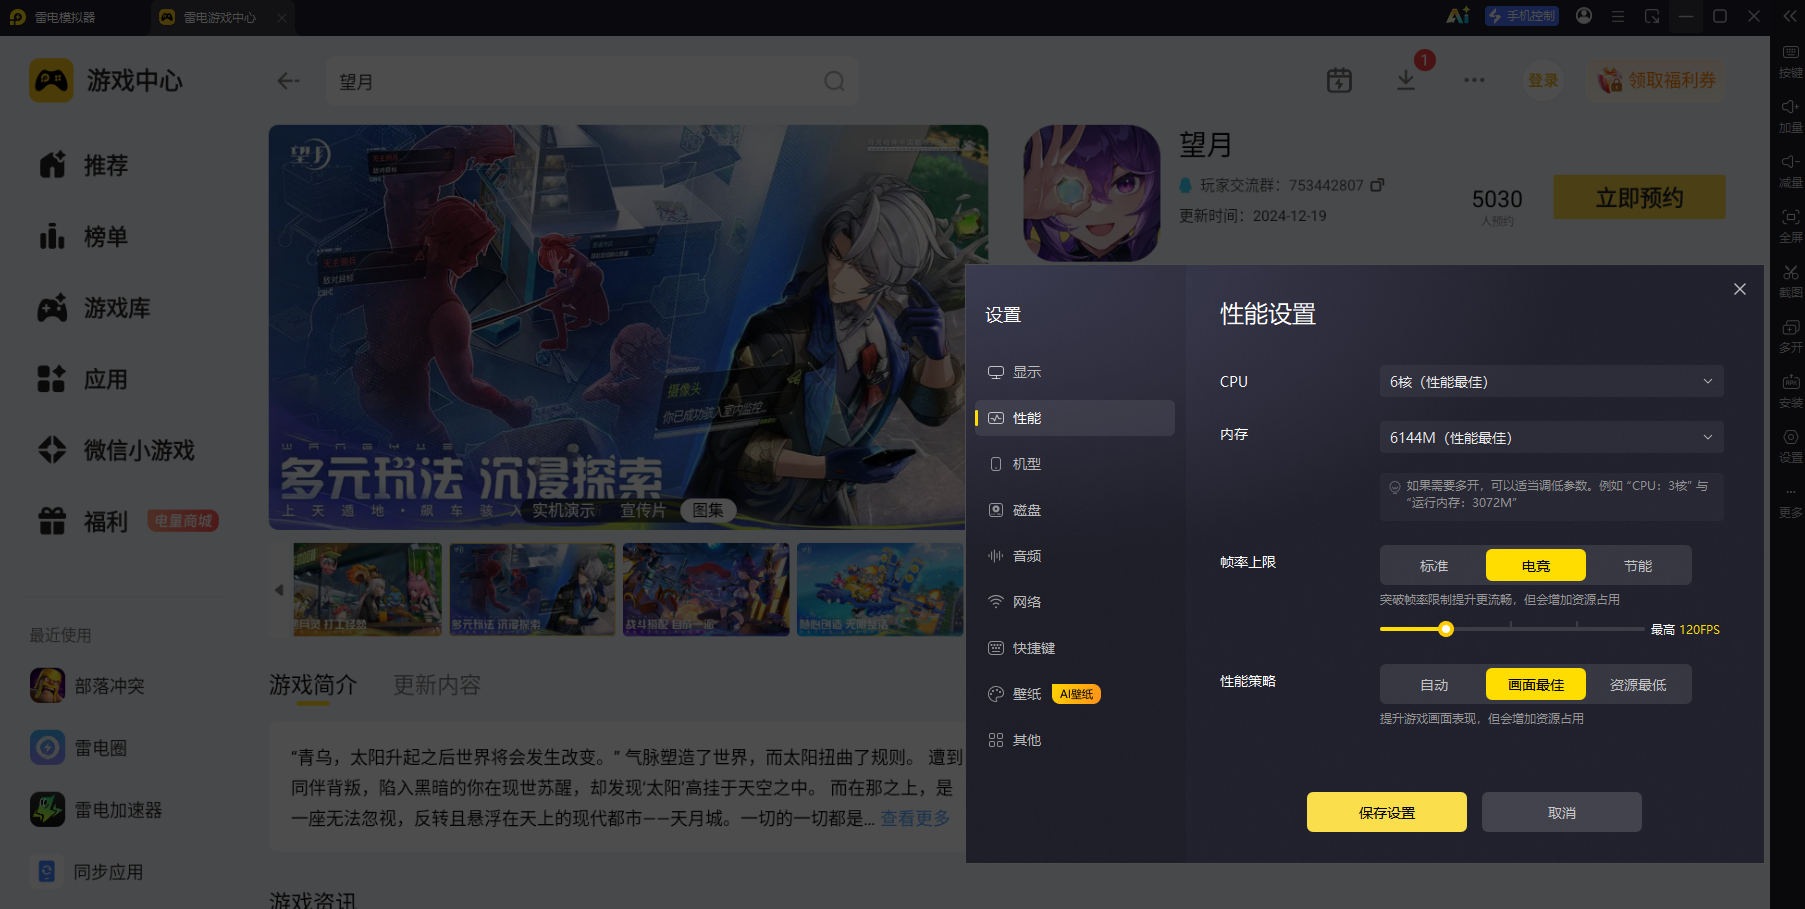Go to 微信小游戏 in the sidebar
The width and height of the screenshot is (1805, 909).
tap(116, 450)
